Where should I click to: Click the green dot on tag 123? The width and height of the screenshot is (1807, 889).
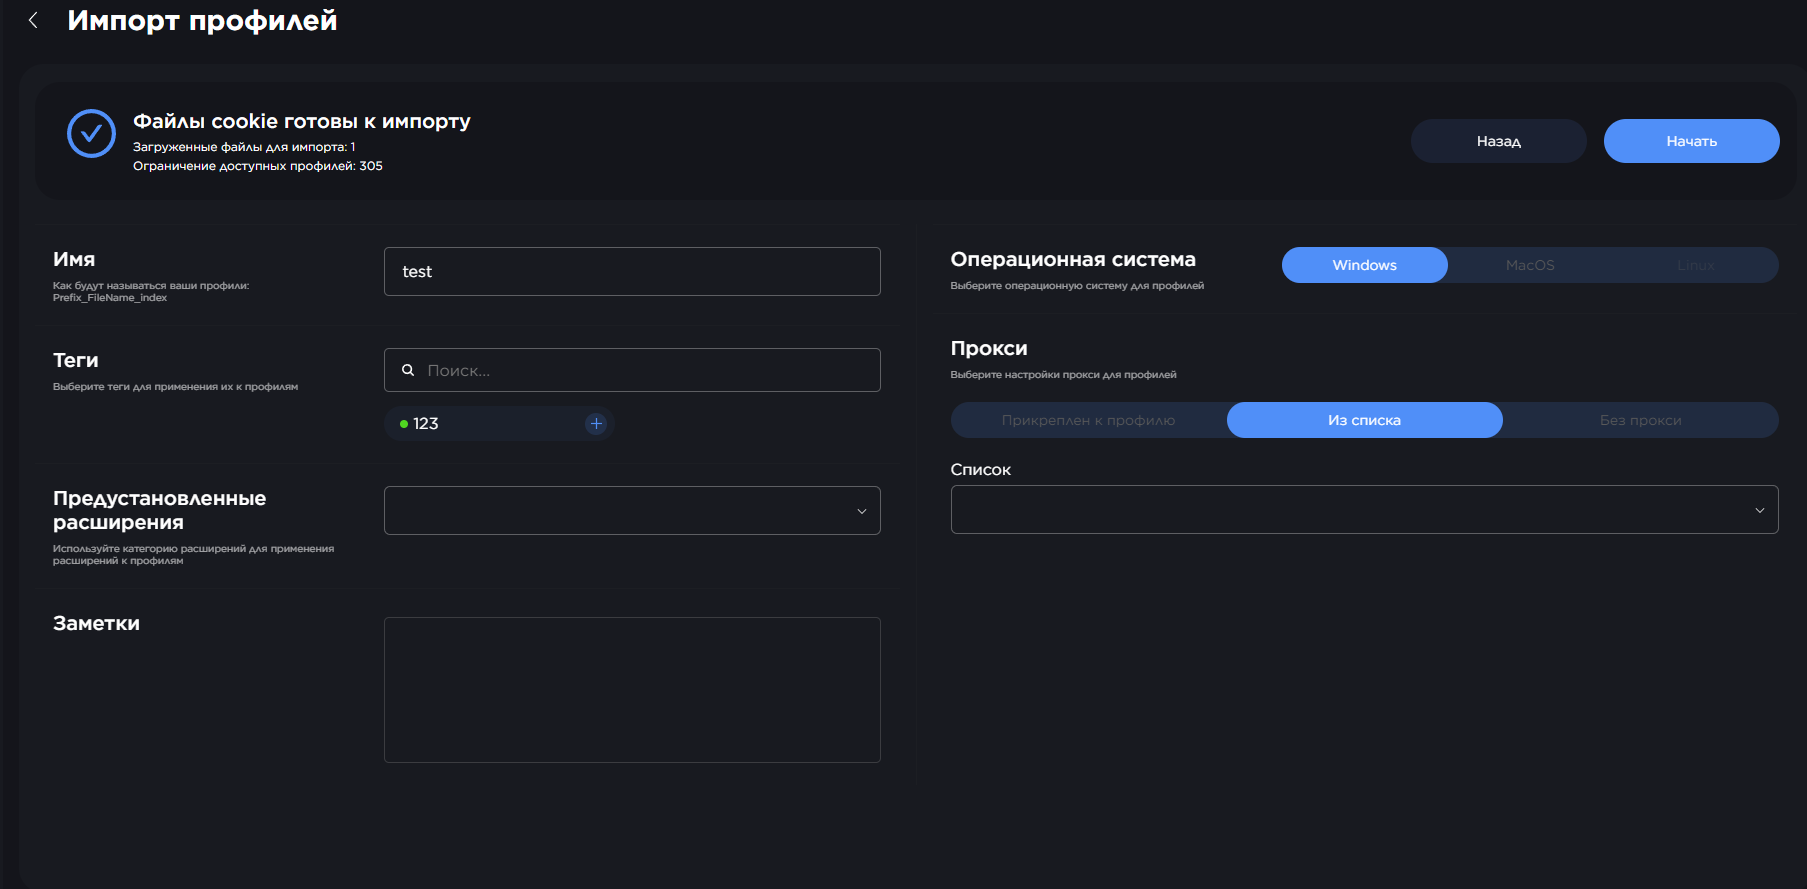[404, 424]
